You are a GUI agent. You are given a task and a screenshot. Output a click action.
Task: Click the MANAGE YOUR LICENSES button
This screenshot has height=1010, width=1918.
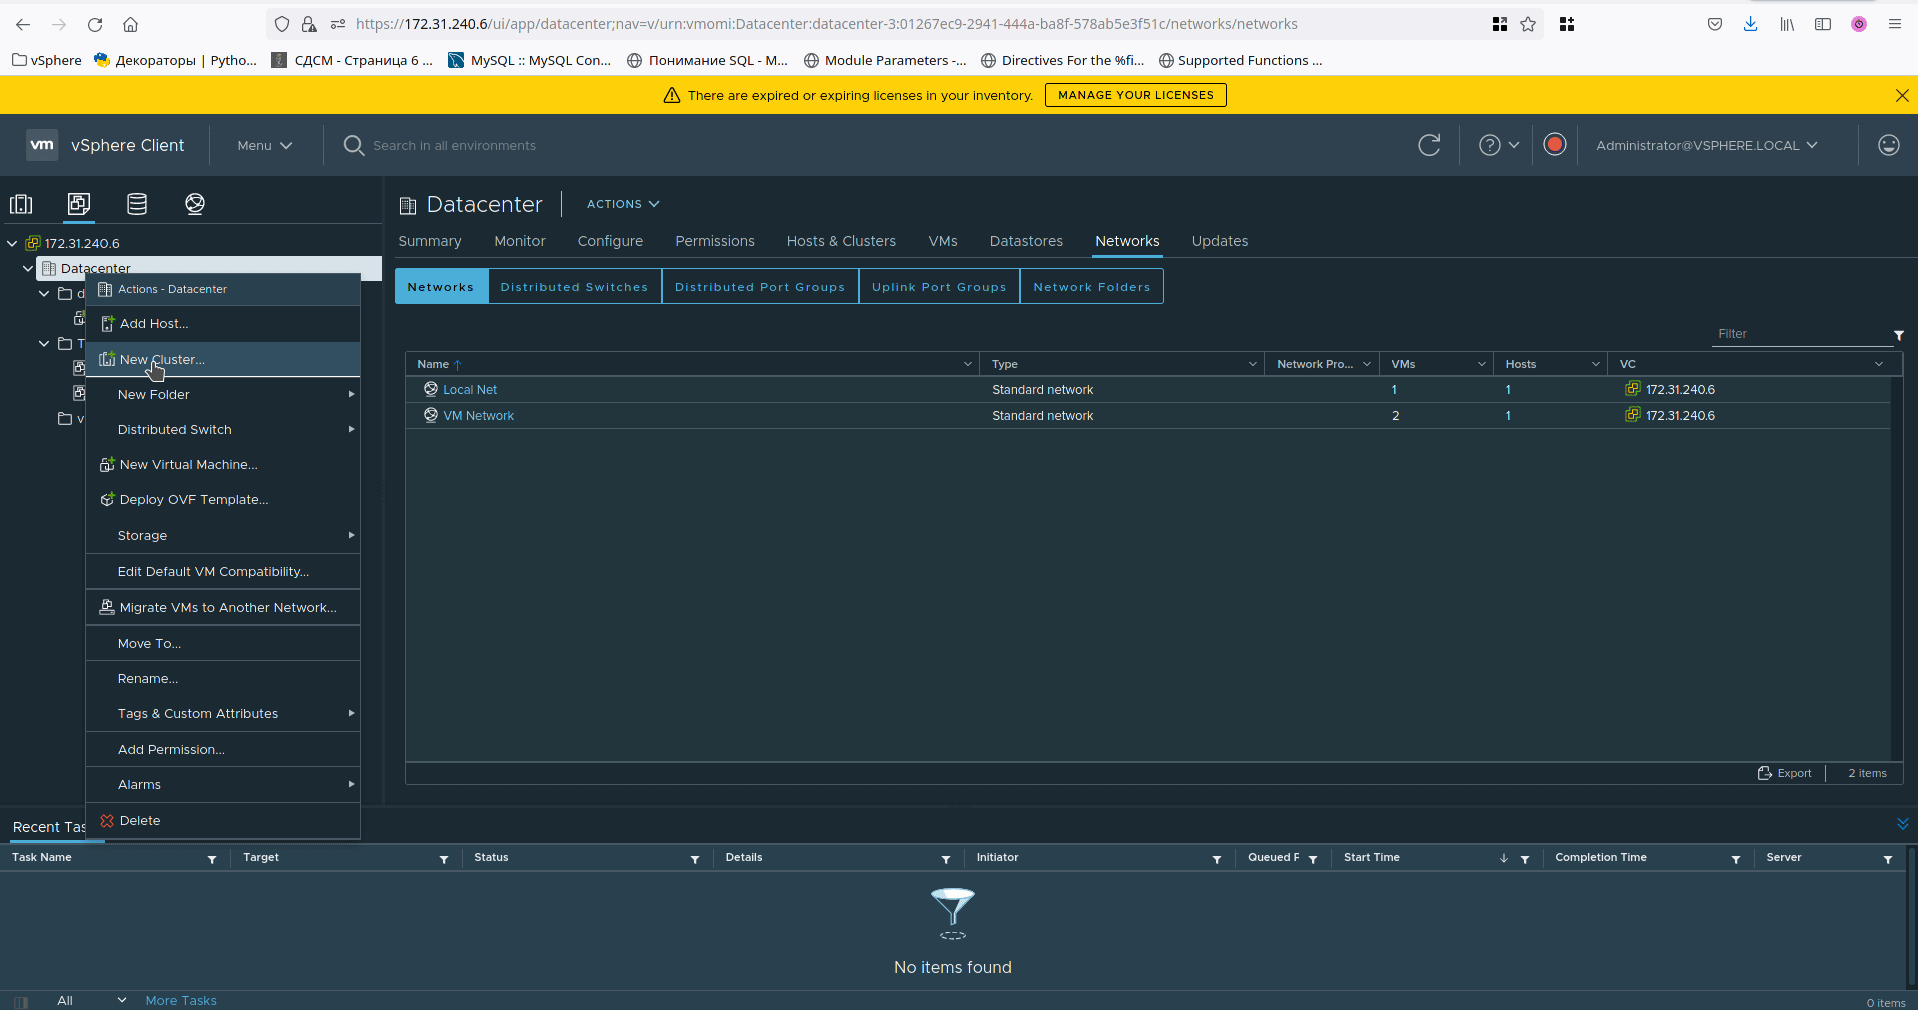click(x=1135, y=95)
